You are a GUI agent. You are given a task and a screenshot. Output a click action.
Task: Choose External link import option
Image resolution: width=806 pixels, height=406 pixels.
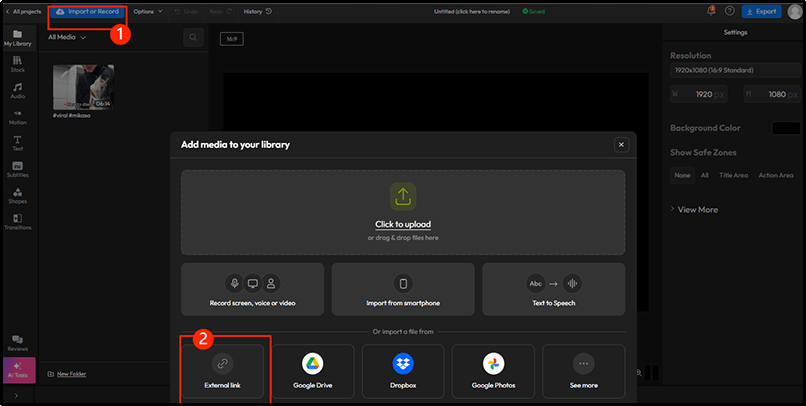point(223,371)
